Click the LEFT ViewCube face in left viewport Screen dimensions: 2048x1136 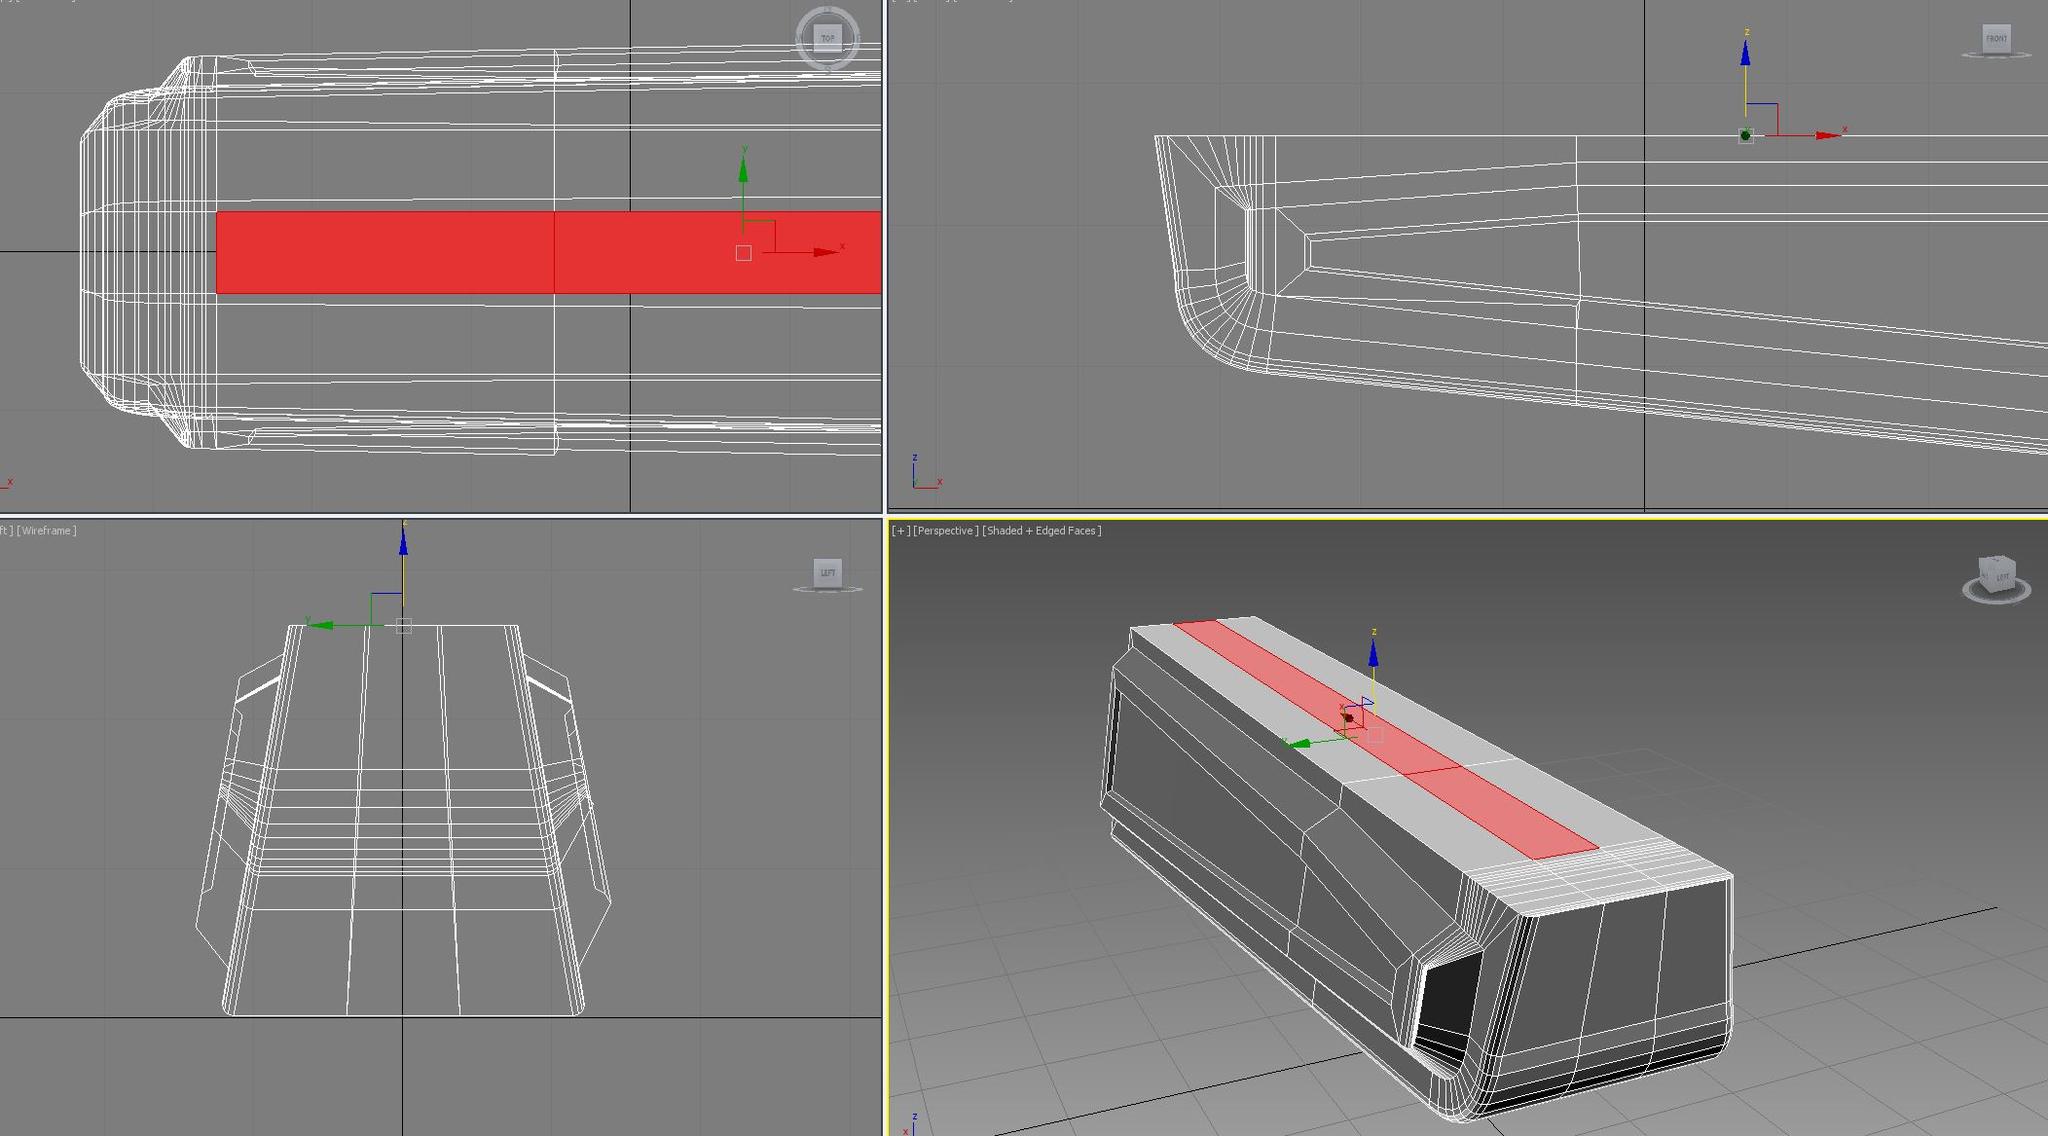[x=828, y=572]
